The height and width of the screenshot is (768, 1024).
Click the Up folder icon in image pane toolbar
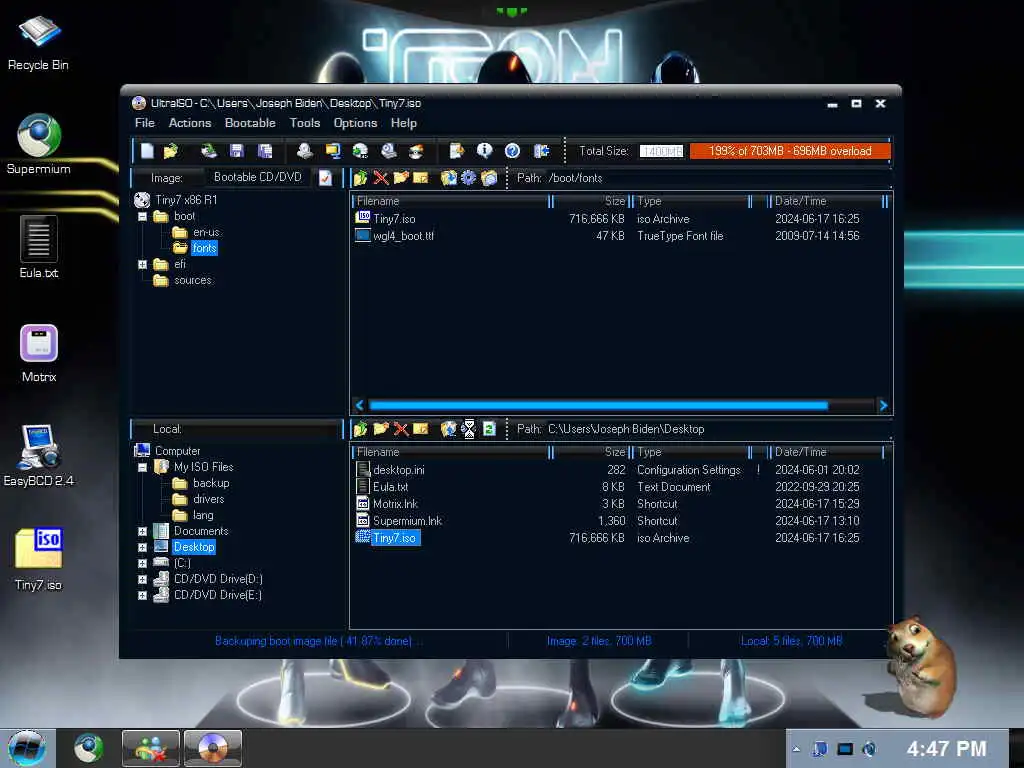(360, 178)
